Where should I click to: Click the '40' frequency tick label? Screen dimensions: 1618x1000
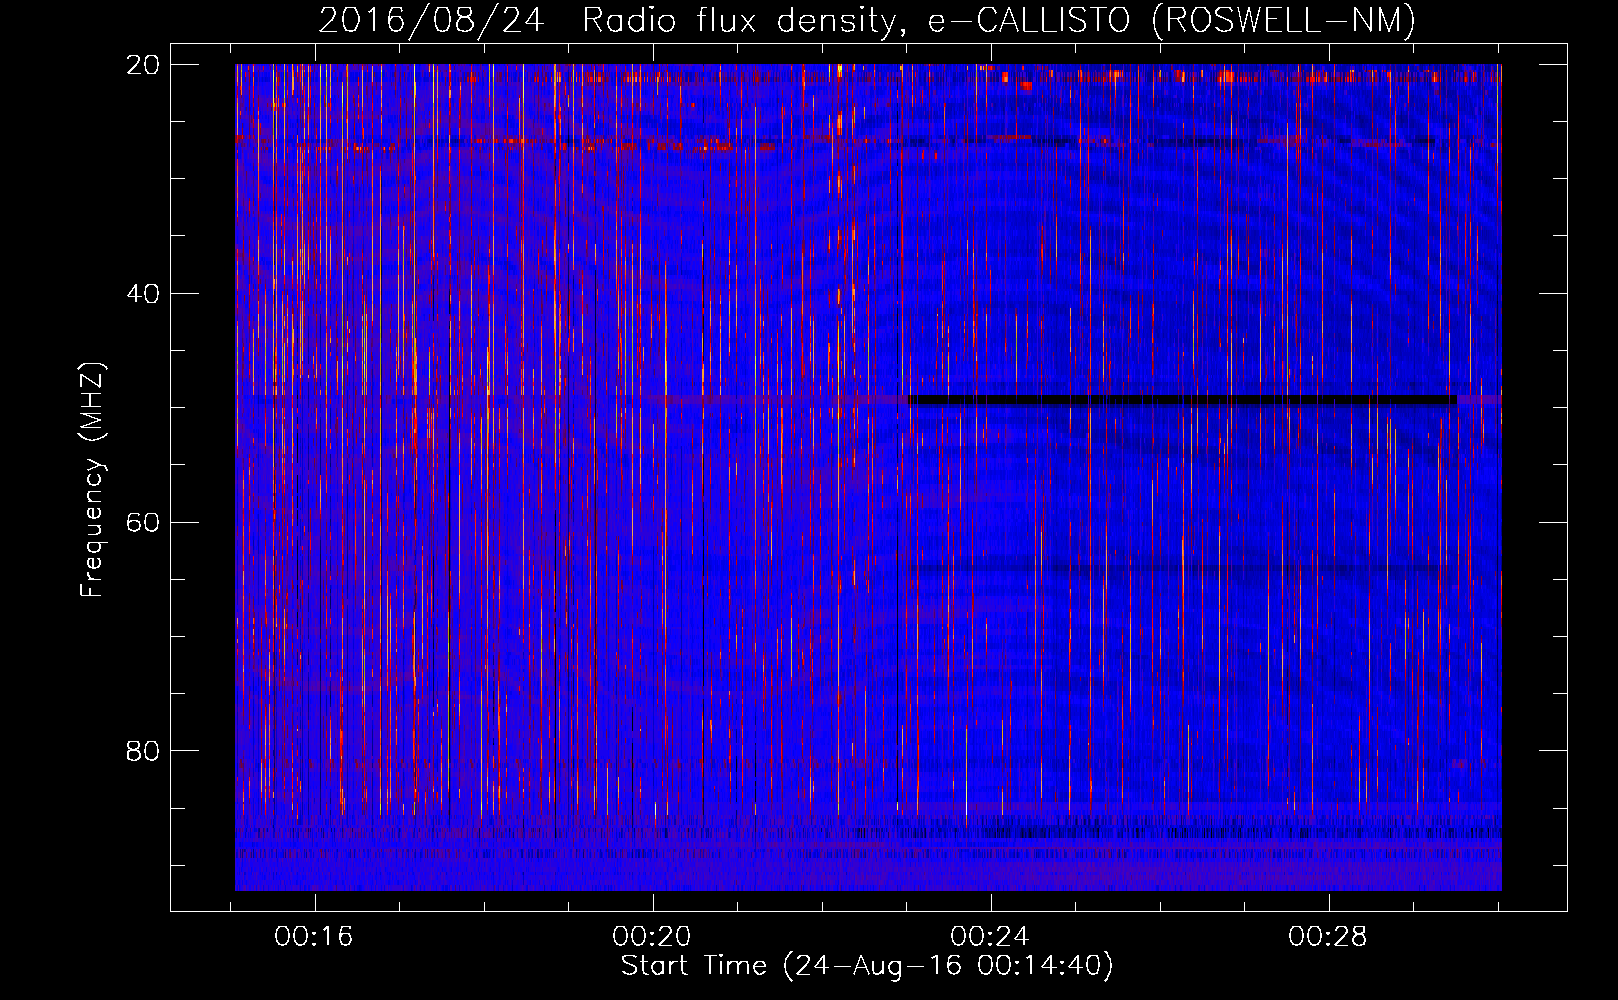coord(142,294)
